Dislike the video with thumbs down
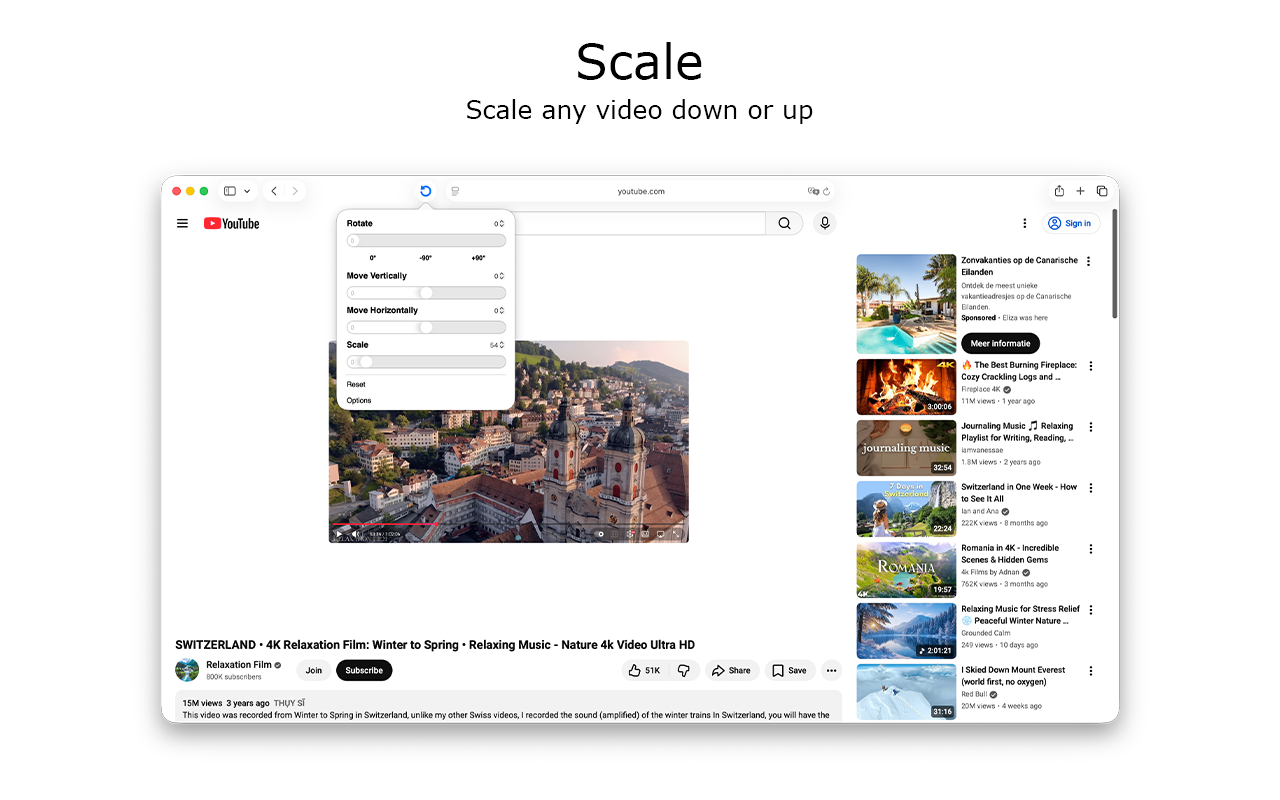The width and height of the screenshot is (1280, 800). tap(684, 670)
